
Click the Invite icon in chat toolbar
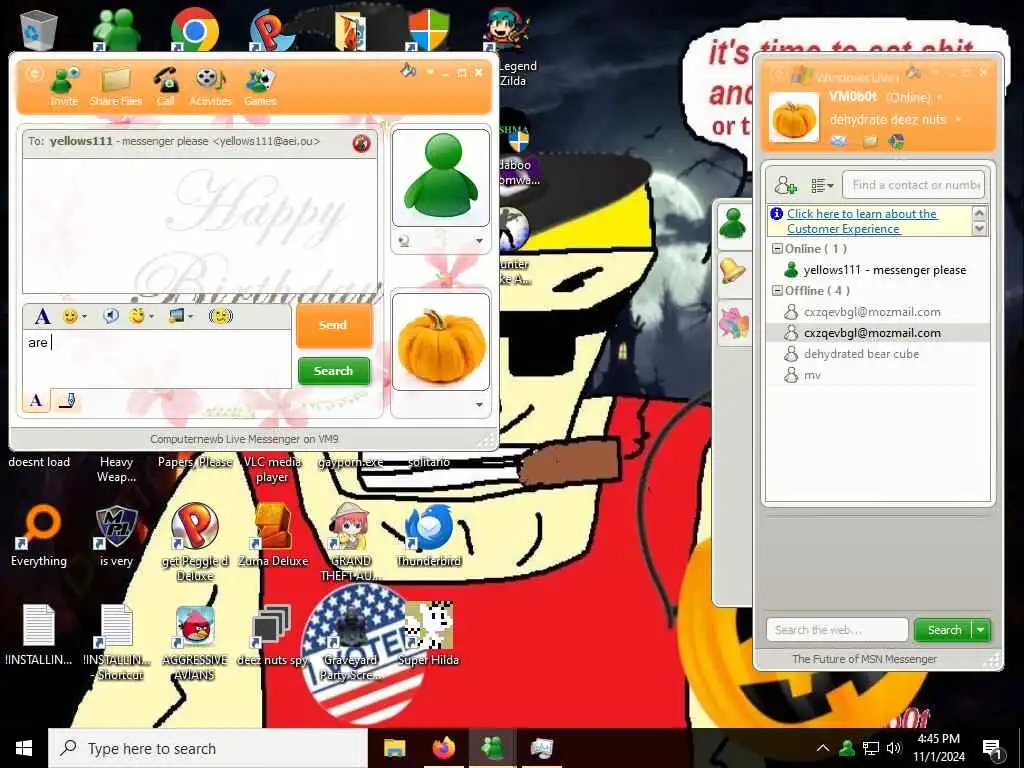pyautogui.click(x=64, y=86)
